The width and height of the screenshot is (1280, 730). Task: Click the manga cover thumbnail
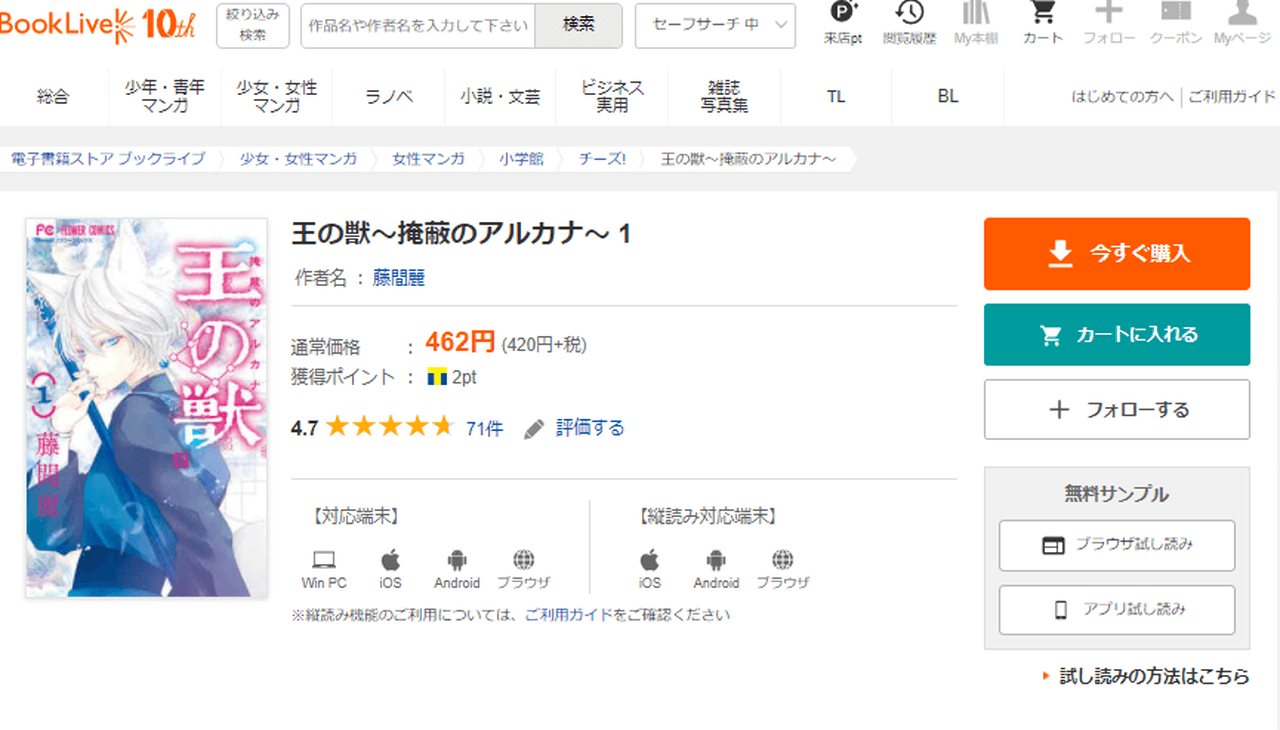coord(146,408)
